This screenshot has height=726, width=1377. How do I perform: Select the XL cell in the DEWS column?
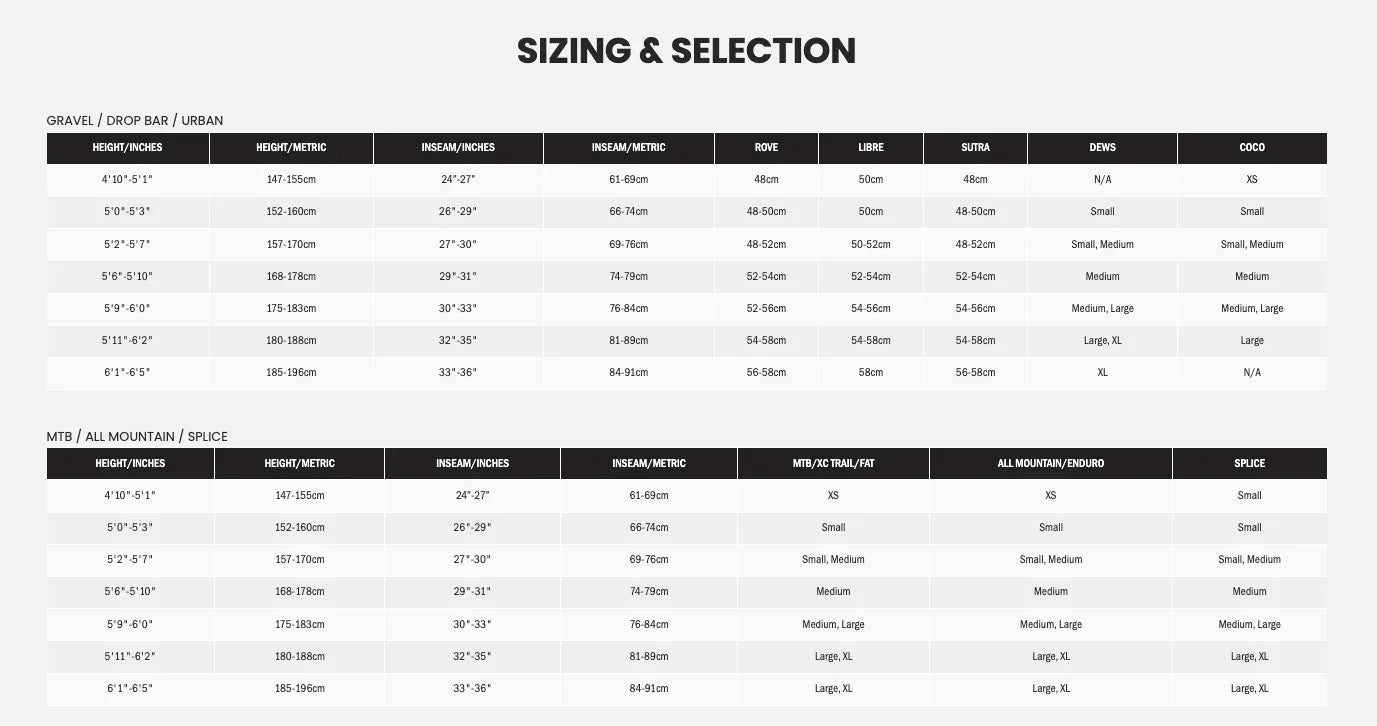pyautogui.click(x=1102, y=372)
